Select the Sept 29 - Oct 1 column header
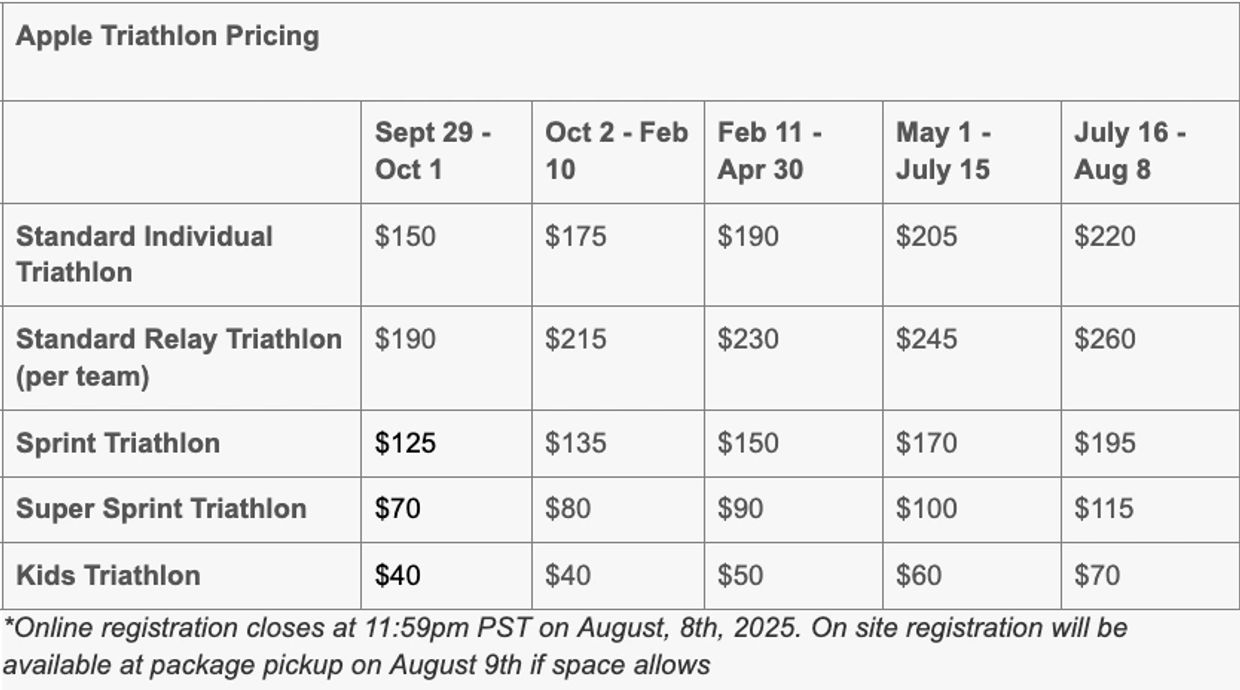1240x690 pixels. tap(432, 151)
